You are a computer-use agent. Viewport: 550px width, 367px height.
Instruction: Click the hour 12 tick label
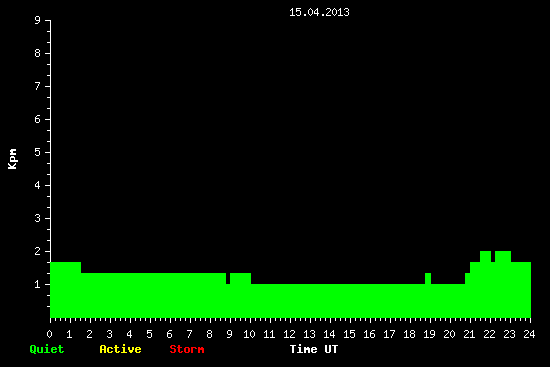pos(289,334)
